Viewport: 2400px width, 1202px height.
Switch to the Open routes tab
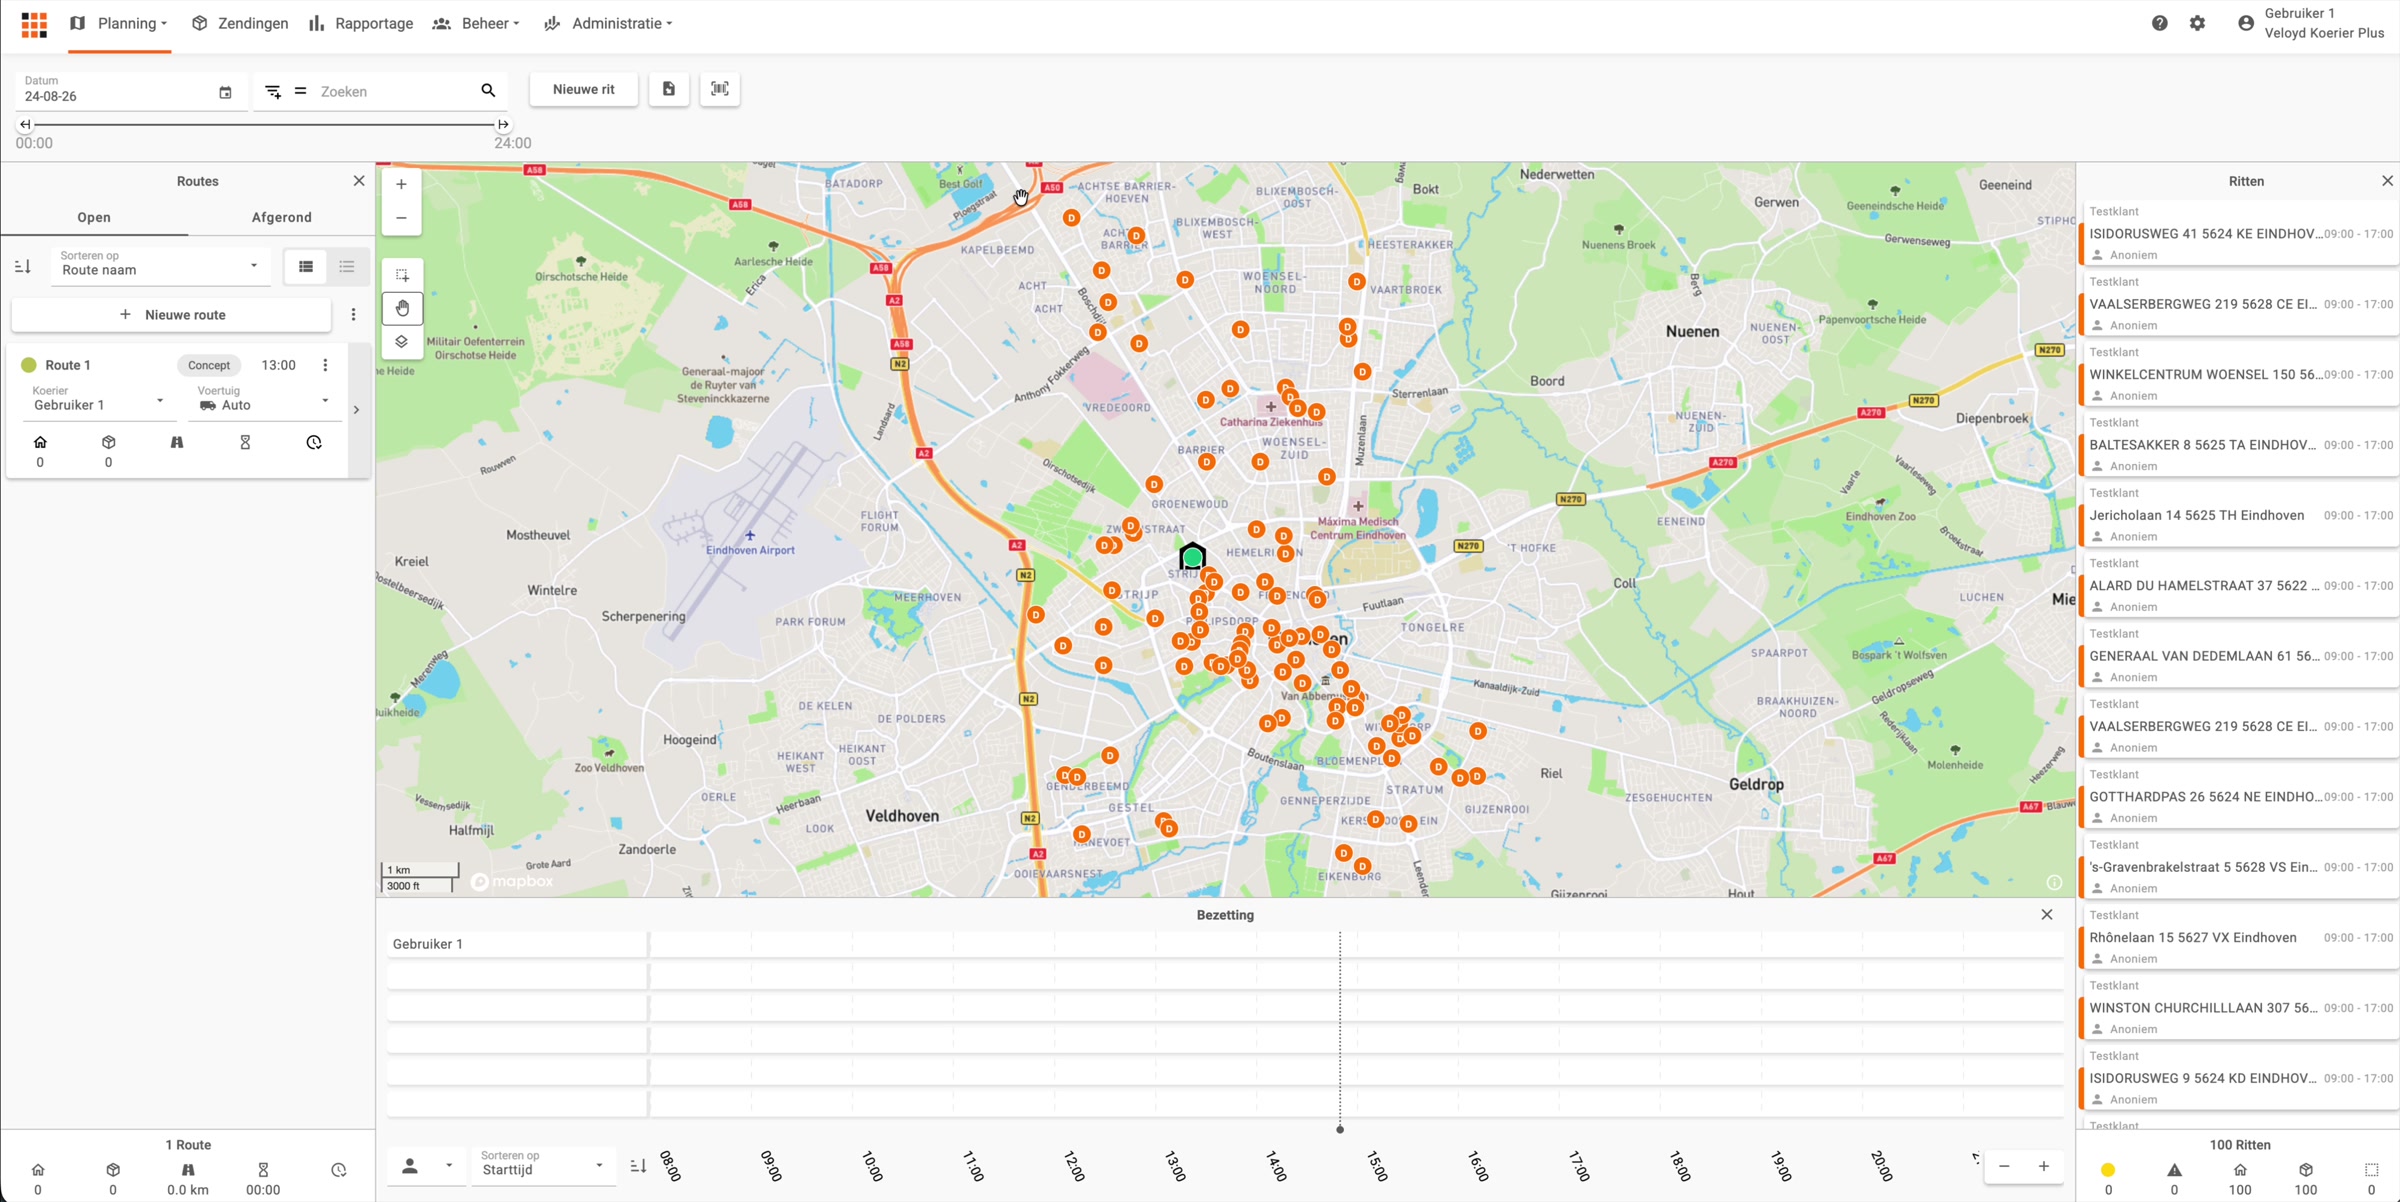[94, 217]
